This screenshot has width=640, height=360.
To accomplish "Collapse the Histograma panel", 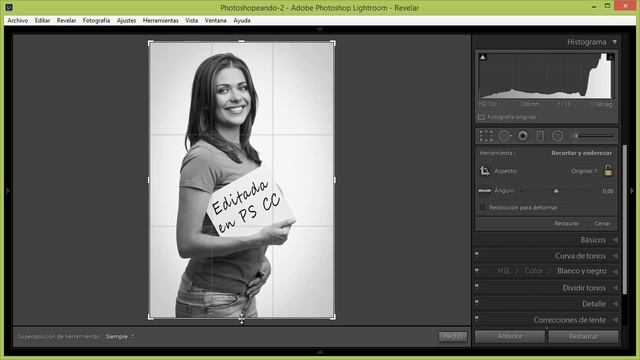I will click(614, 42).
